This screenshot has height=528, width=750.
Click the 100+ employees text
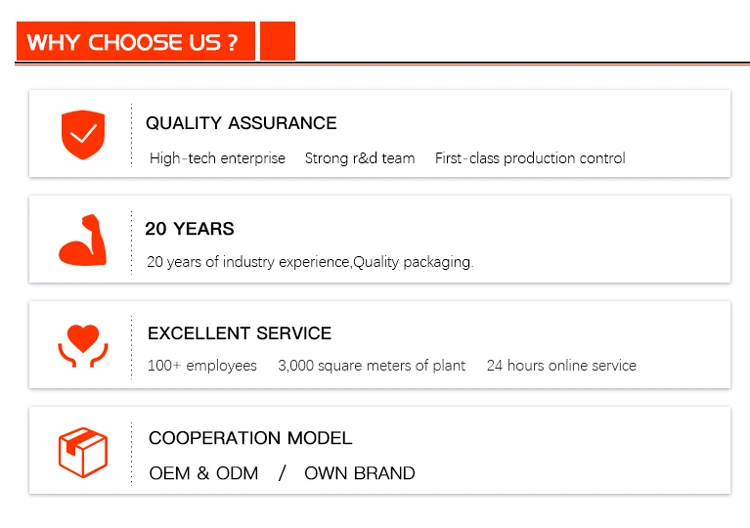202,366
